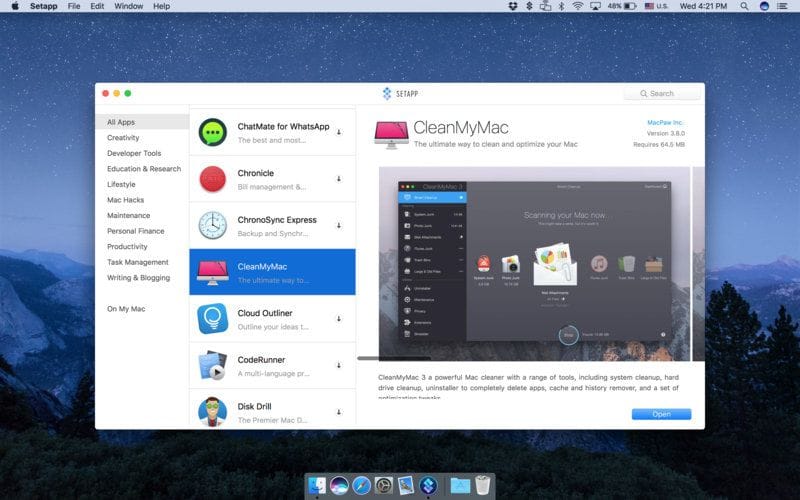Click the Cloud Outliner lightbulb icon
This screenshot has width=800, height=500.
[212, 319]
